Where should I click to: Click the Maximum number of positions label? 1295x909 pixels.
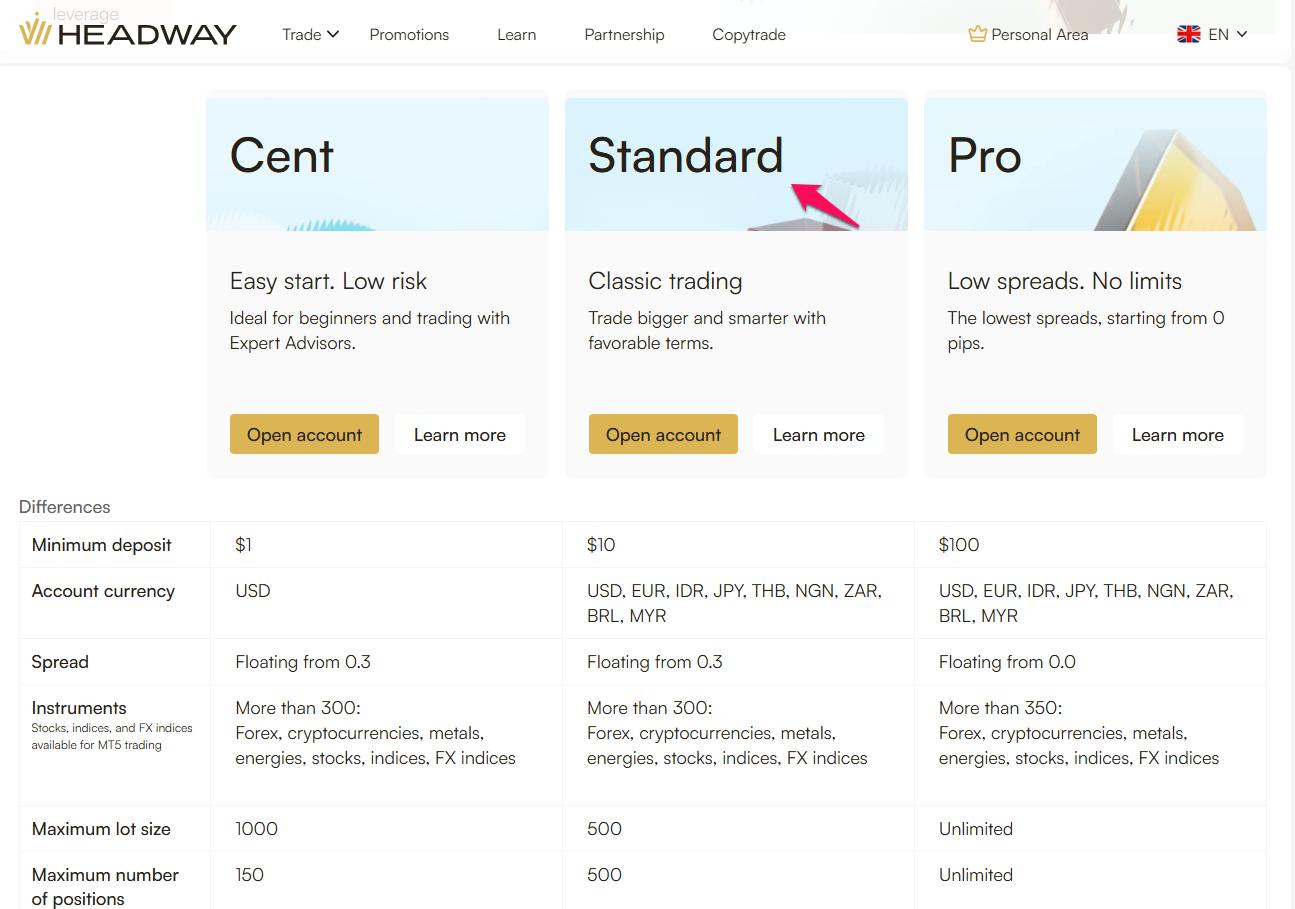[105, 886]
